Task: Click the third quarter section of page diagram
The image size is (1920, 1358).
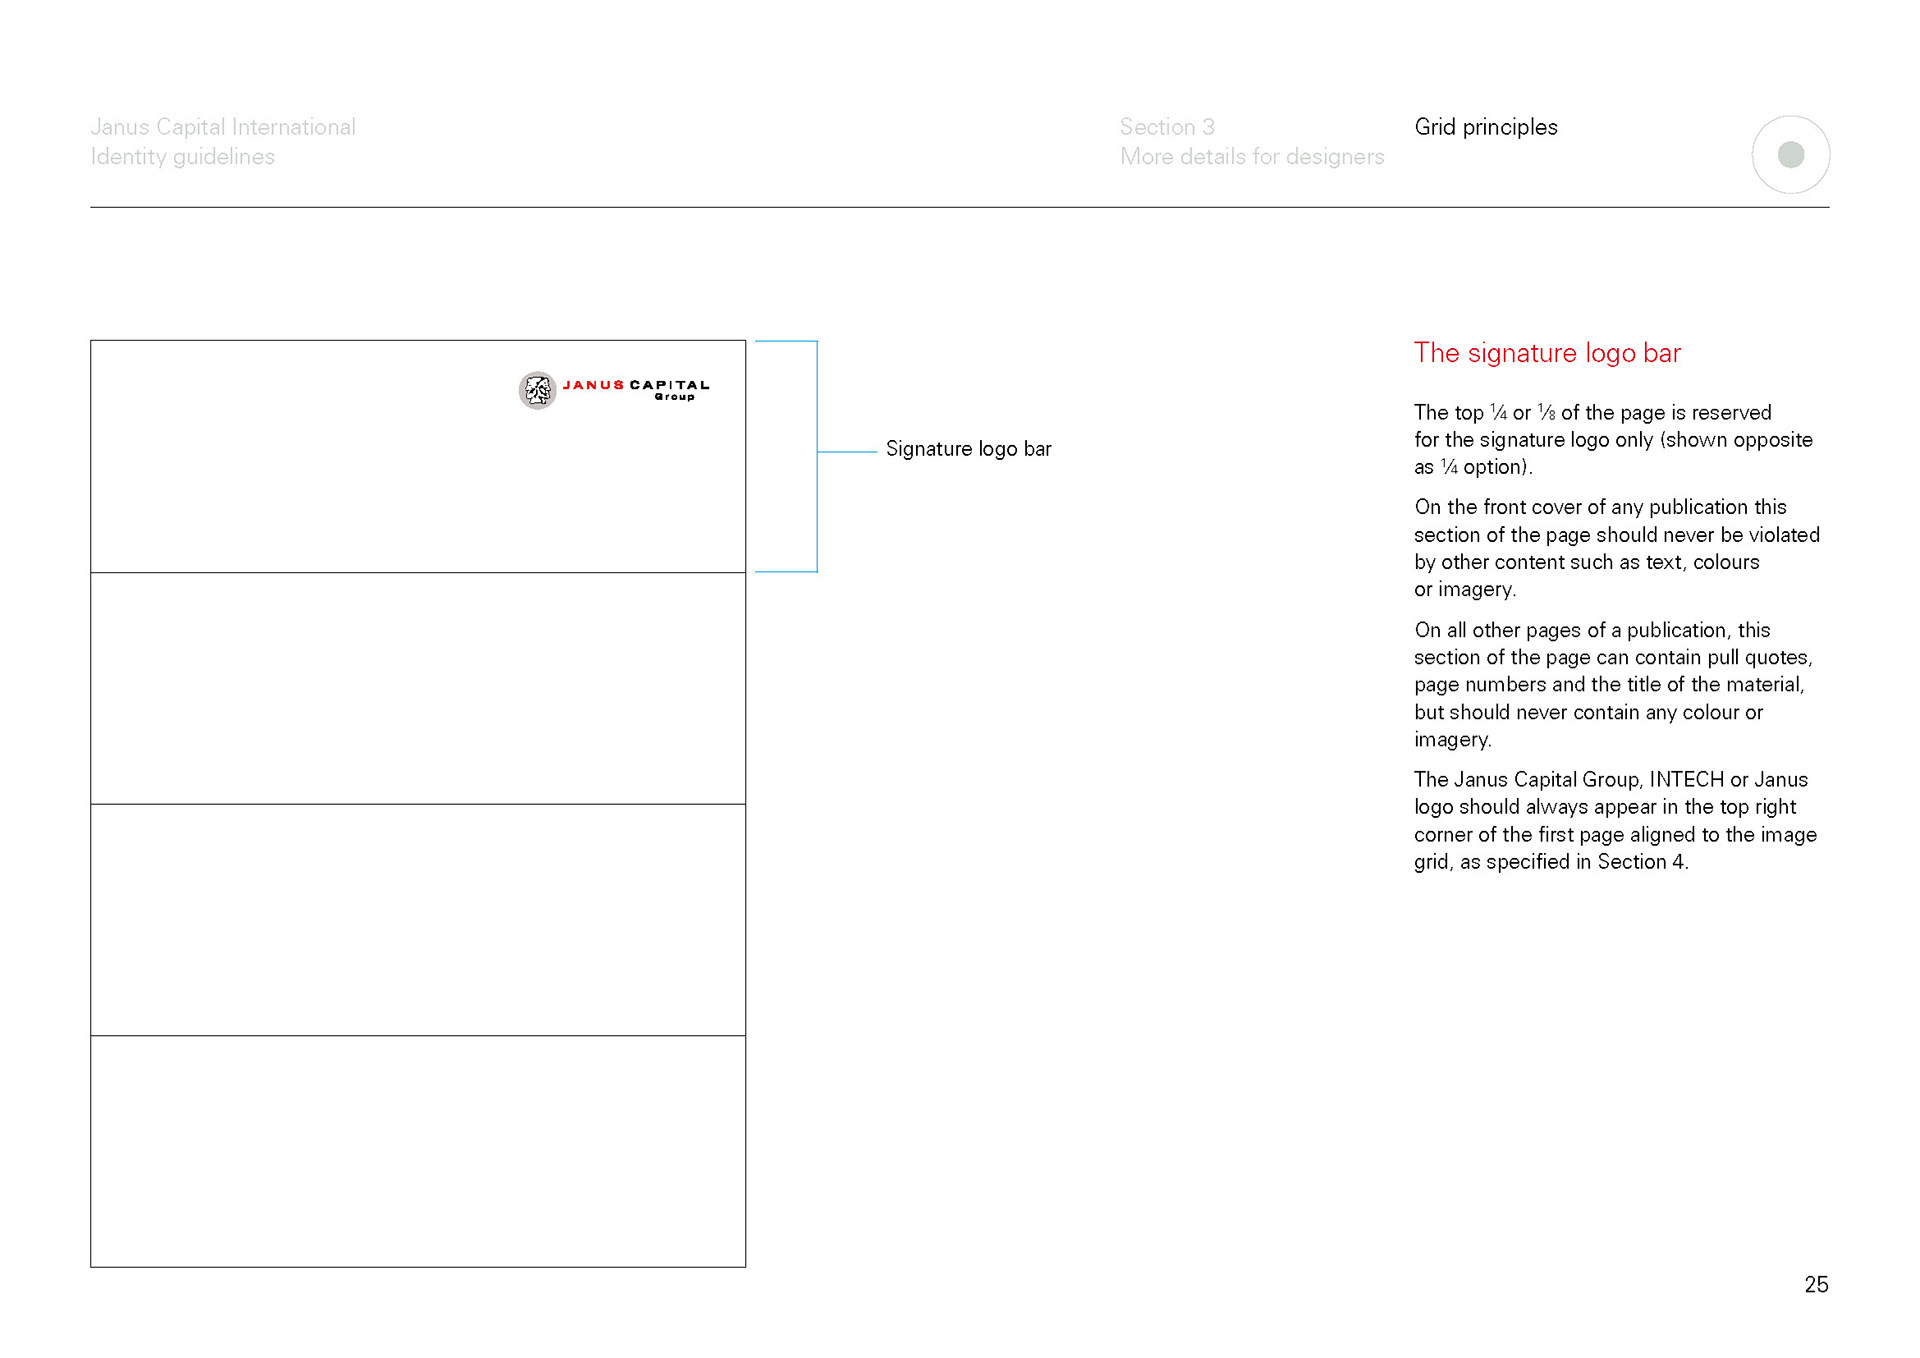Action: click(x=418, y=919)
